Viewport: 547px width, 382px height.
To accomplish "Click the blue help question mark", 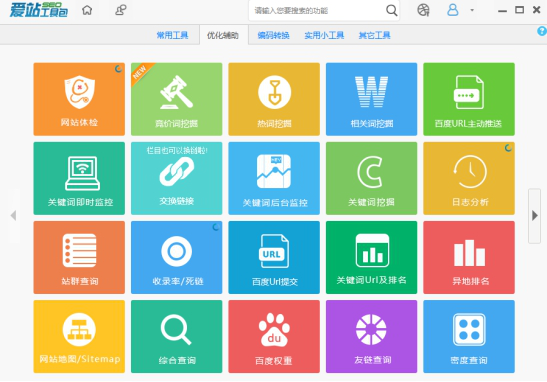I will [542, 31].
